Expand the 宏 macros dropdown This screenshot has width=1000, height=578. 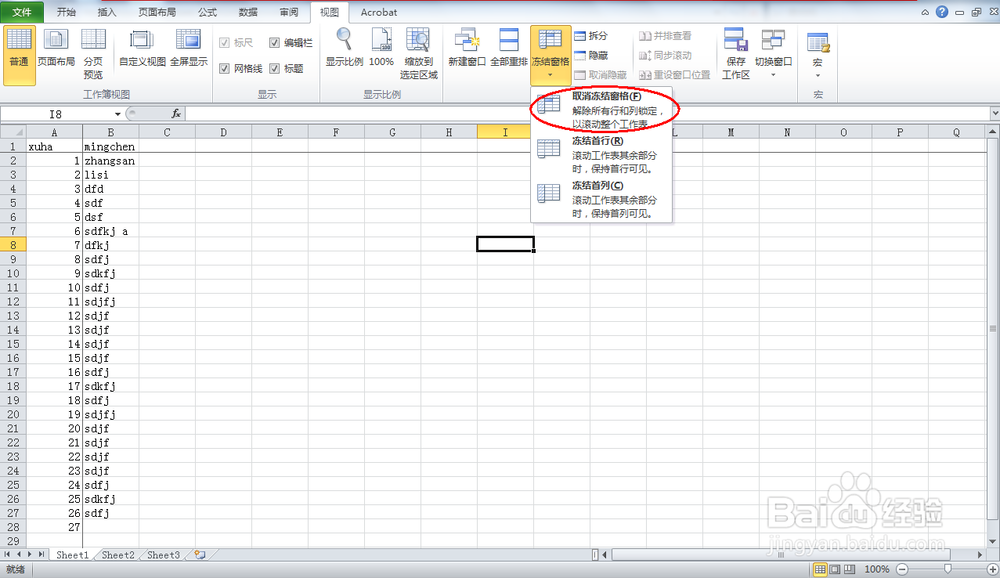point(818,75)
